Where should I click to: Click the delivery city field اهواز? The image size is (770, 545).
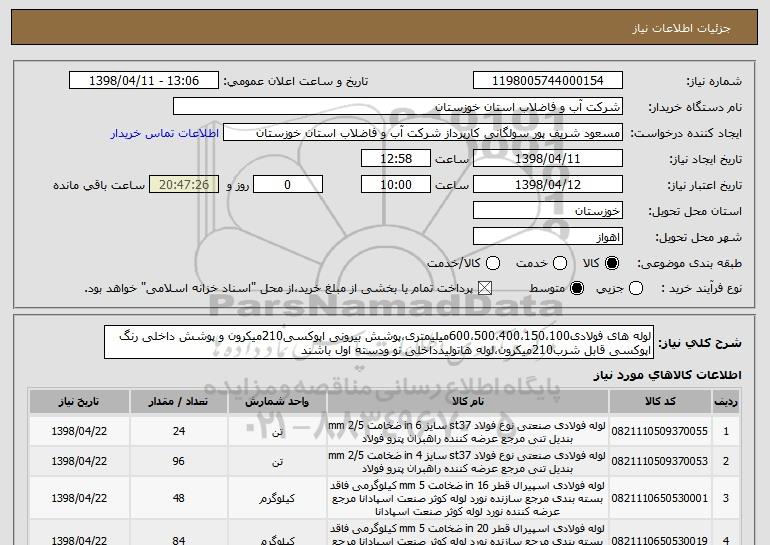coord(548,237)
